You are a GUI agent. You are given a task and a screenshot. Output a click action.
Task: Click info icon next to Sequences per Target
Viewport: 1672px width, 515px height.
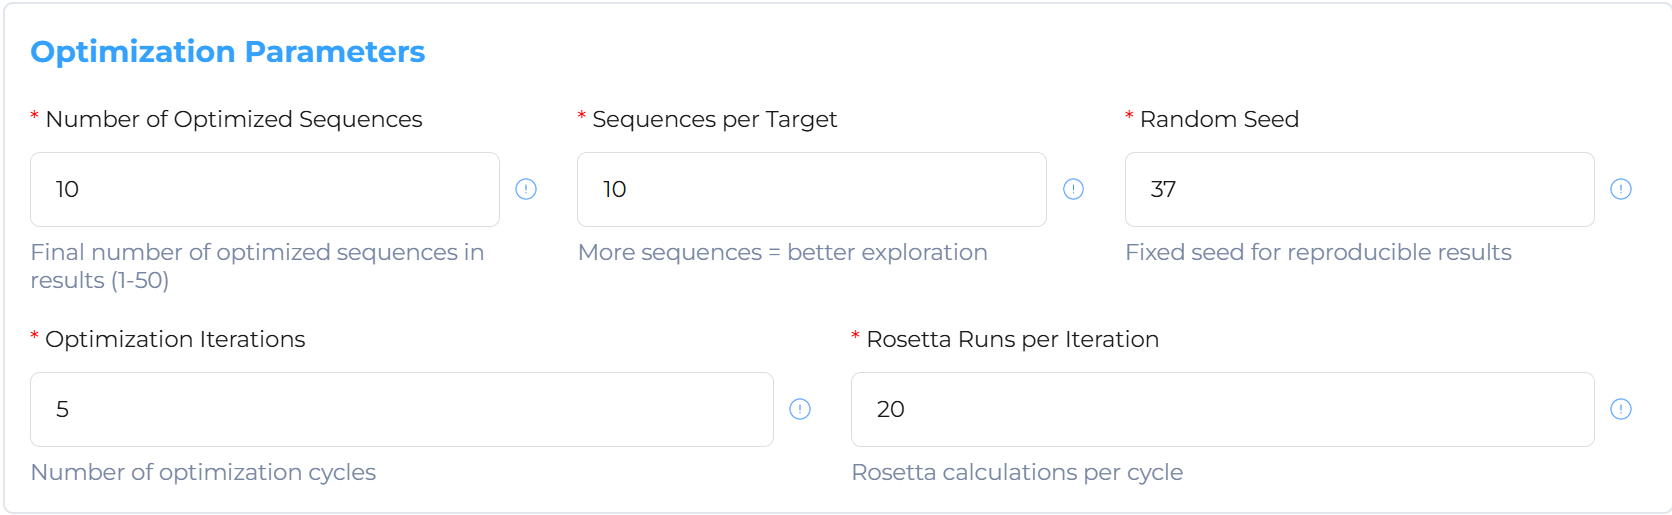pos(1073,189)
